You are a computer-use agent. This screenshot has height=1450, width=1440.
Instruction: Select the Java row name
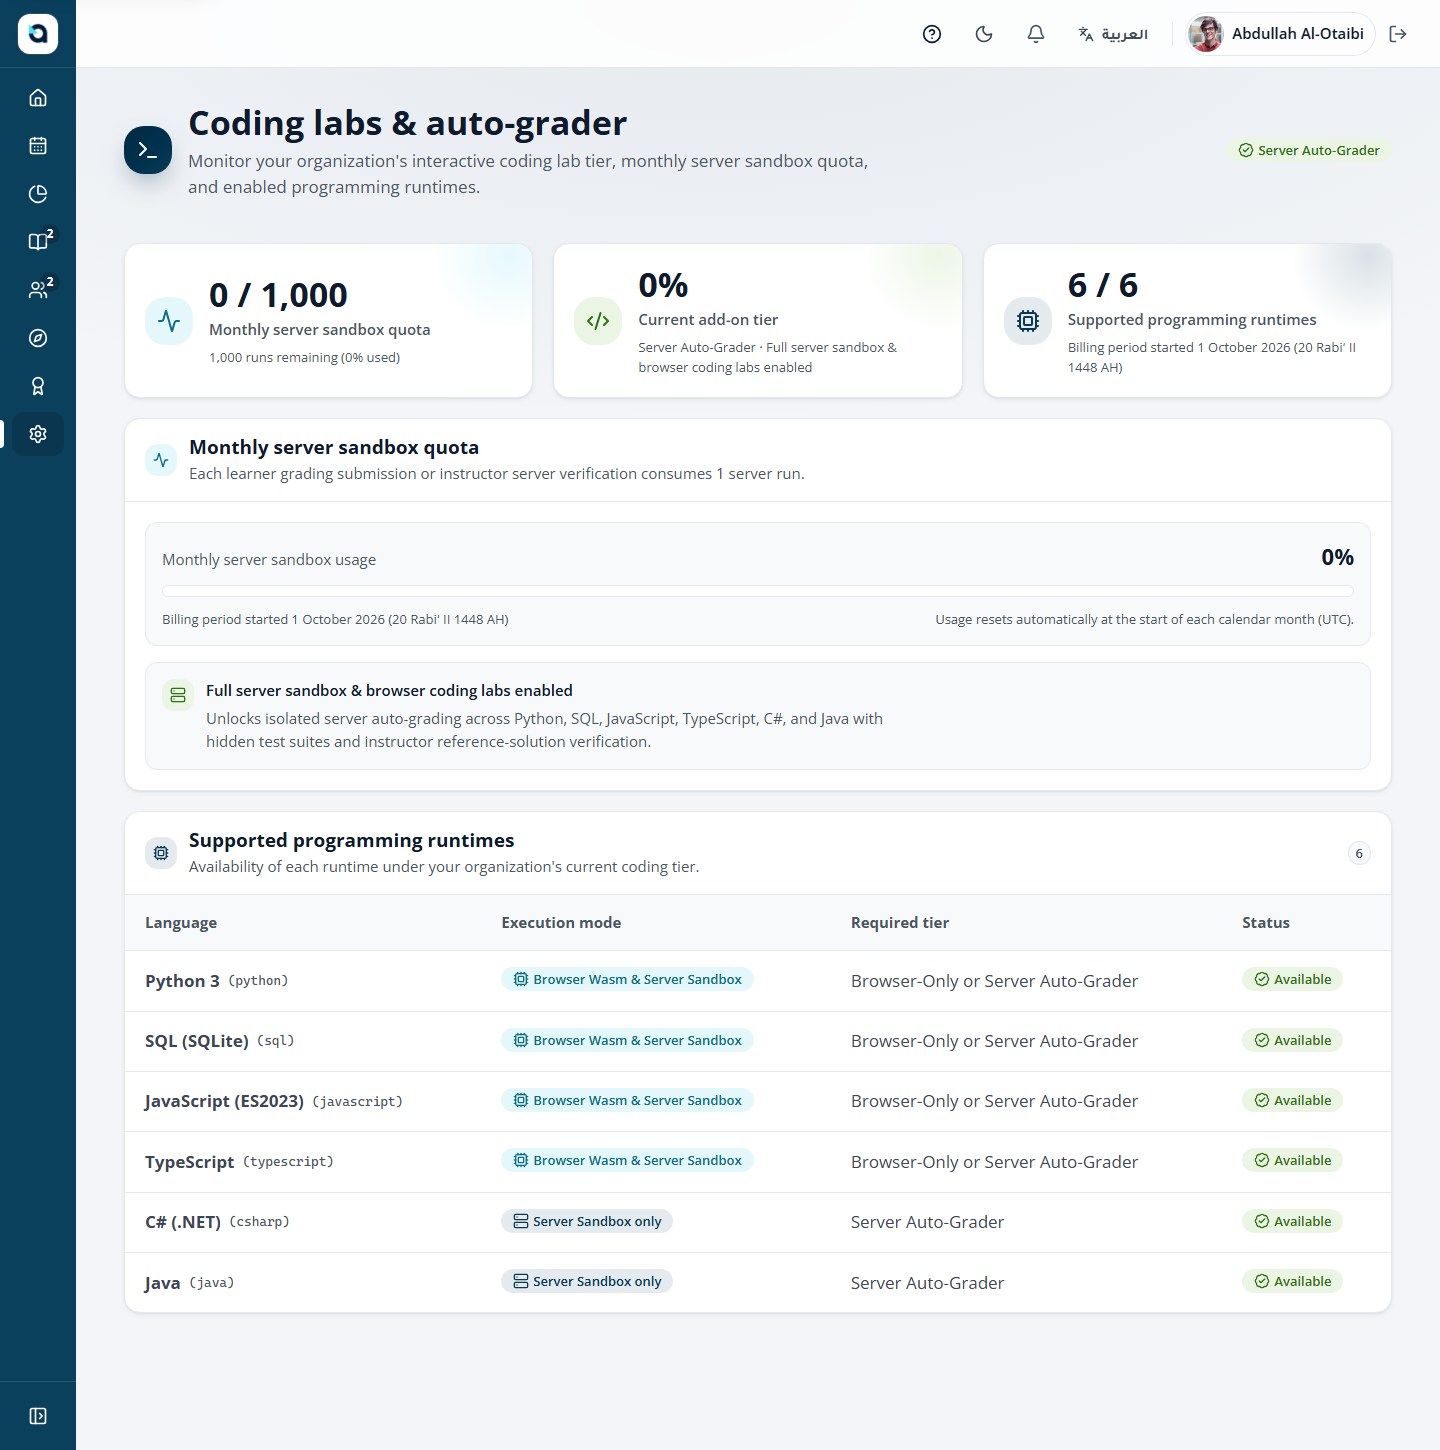point(163,1283)
